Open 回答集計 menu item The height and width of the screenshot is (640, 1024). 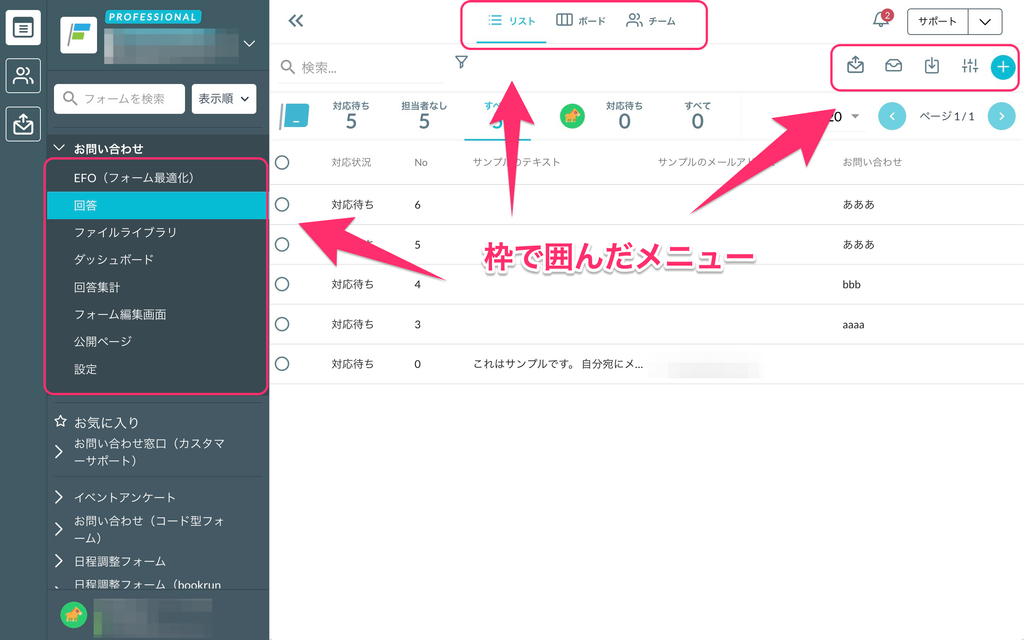click(x=157, y=287)
